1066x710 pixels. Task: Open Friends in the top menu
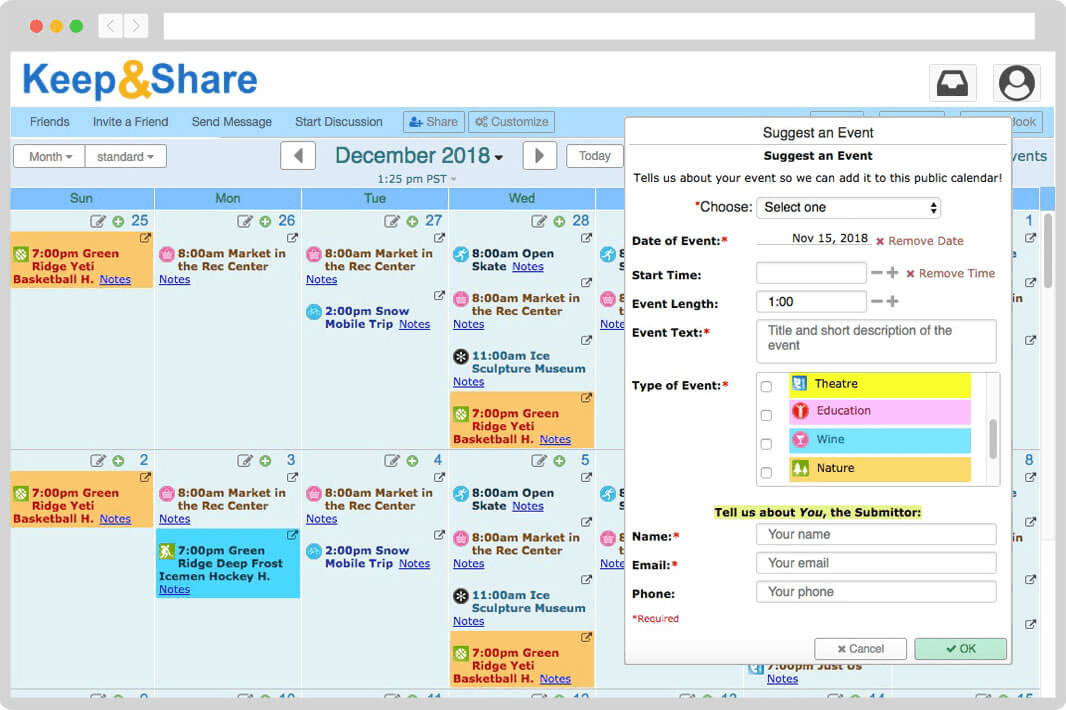pyautogui.click(x=50, y=122)
